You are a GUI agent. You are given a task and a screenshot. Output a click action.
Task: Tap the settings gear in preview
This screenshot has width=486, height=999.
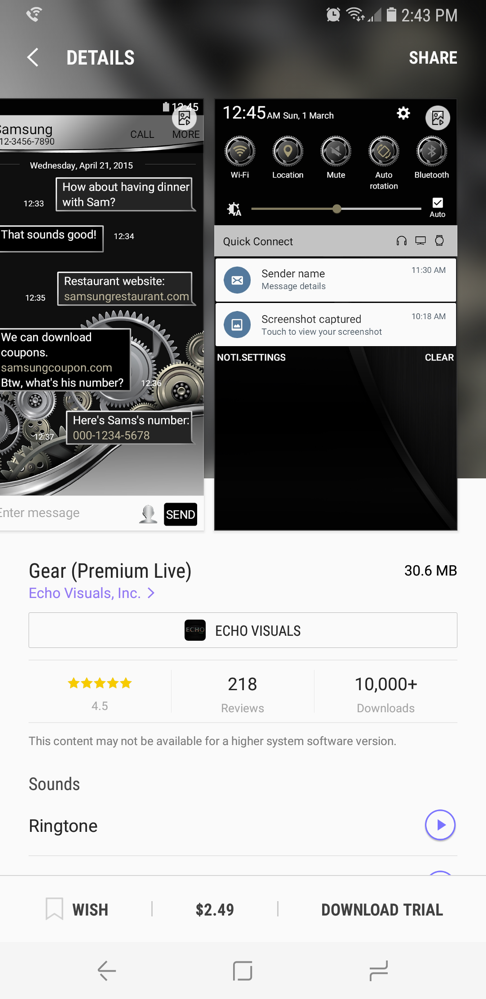[403, 113]
